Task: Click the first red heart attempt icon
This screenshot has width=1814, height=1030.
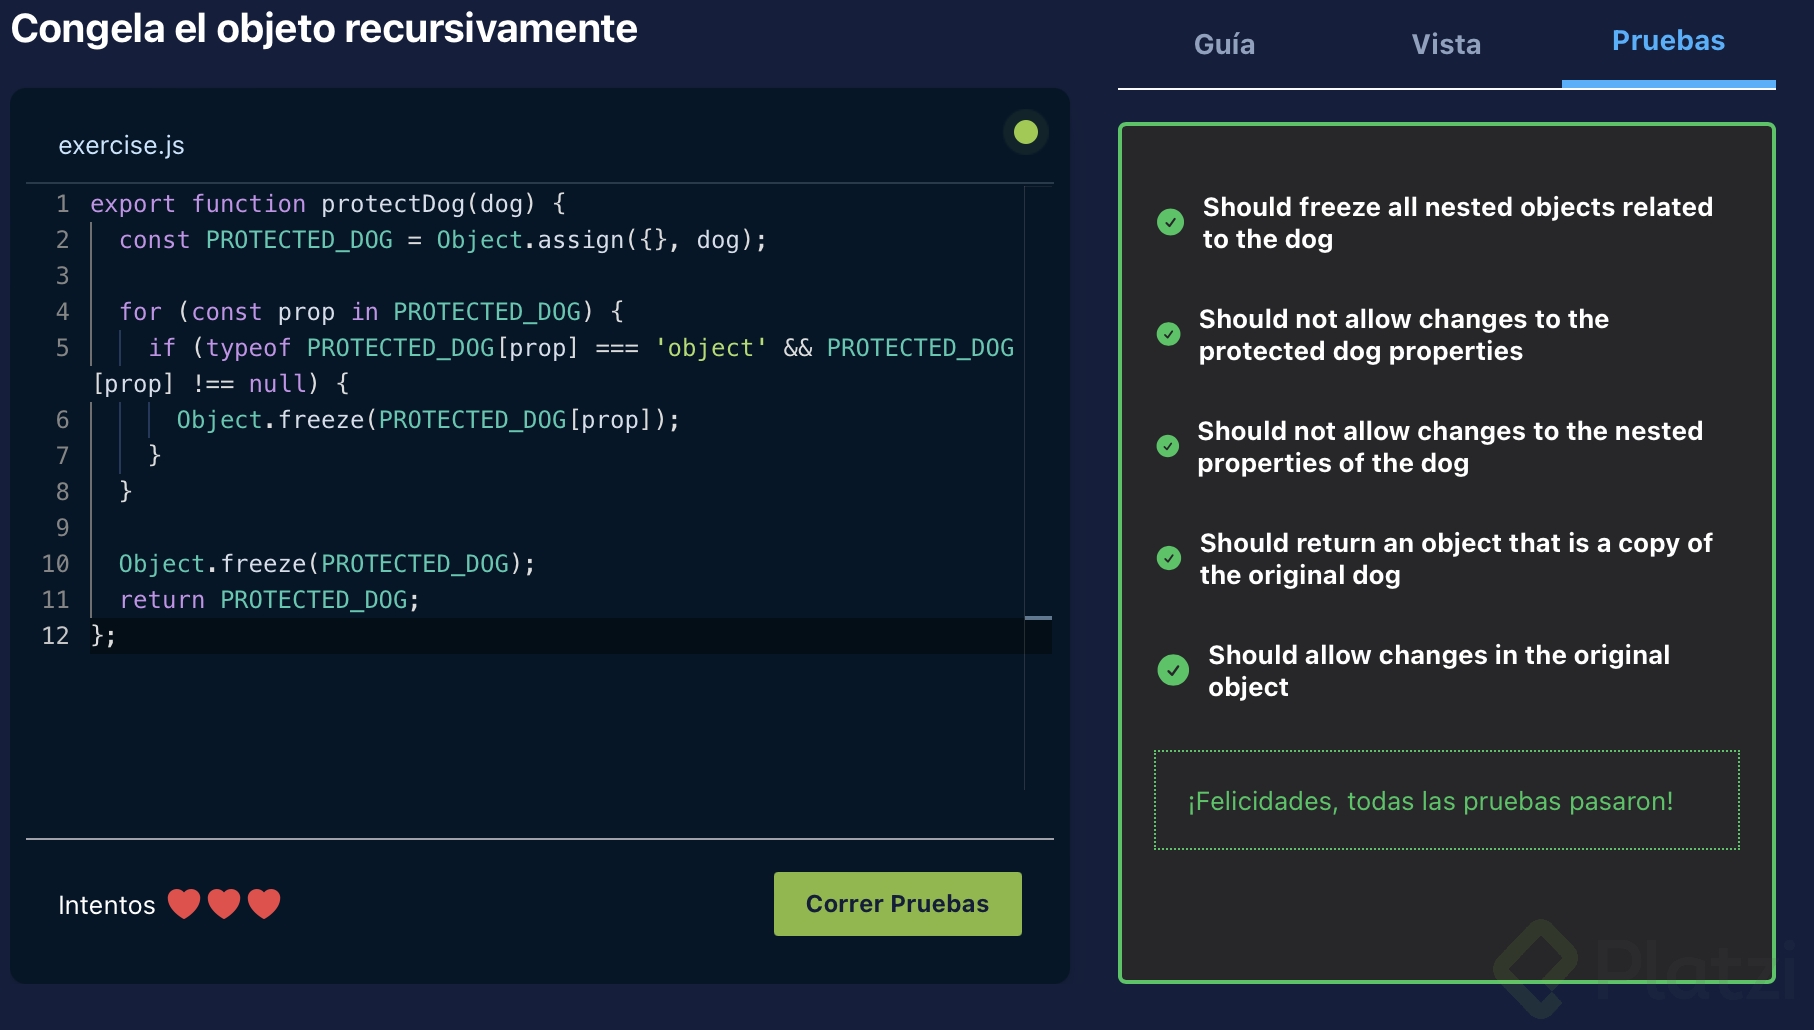Action: [x=184, y=904]
